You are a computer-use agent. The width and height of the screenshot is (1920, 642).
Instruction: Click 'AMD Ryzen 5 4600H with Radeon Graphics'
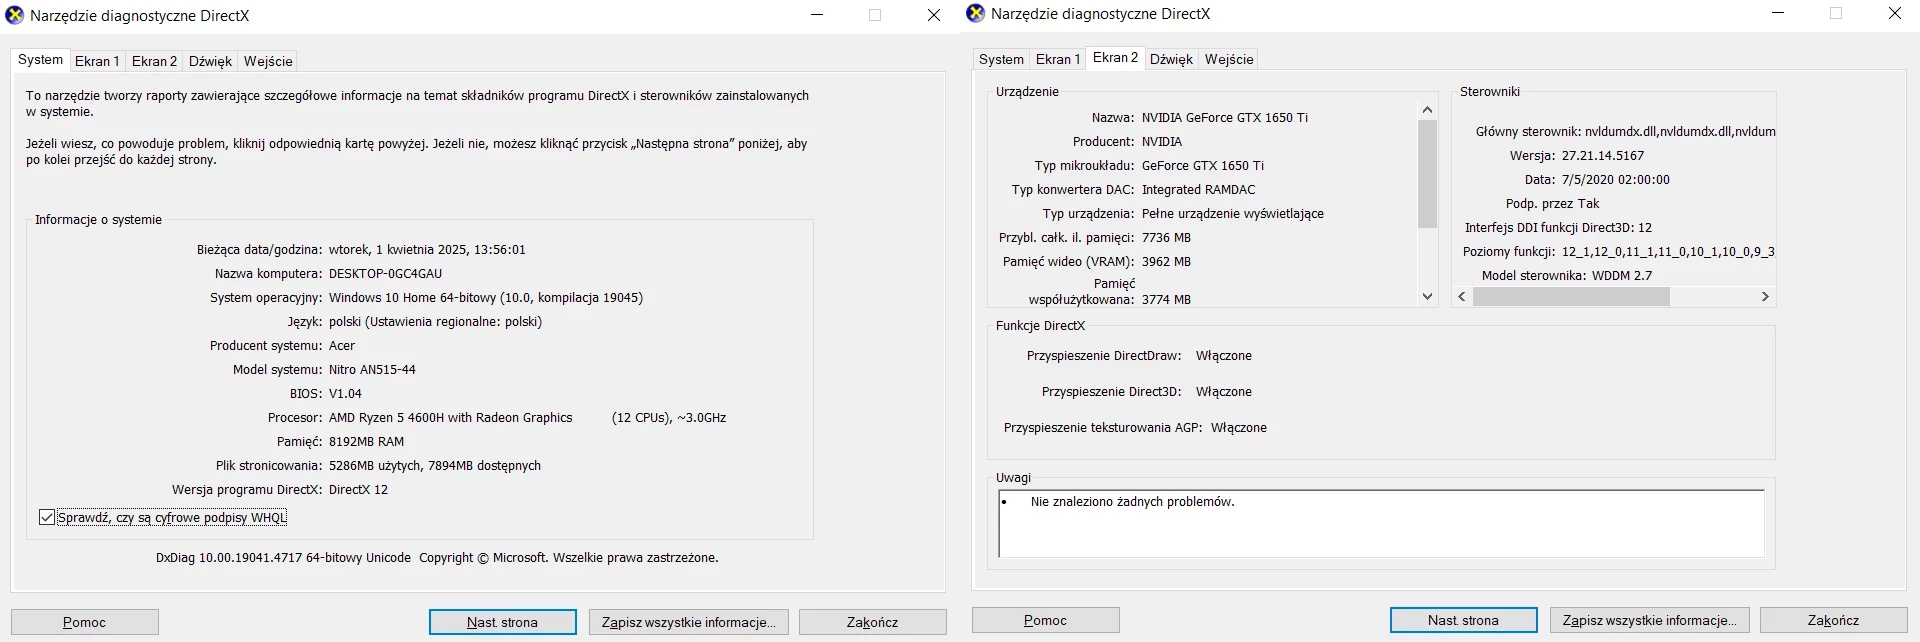click(451, 417)
